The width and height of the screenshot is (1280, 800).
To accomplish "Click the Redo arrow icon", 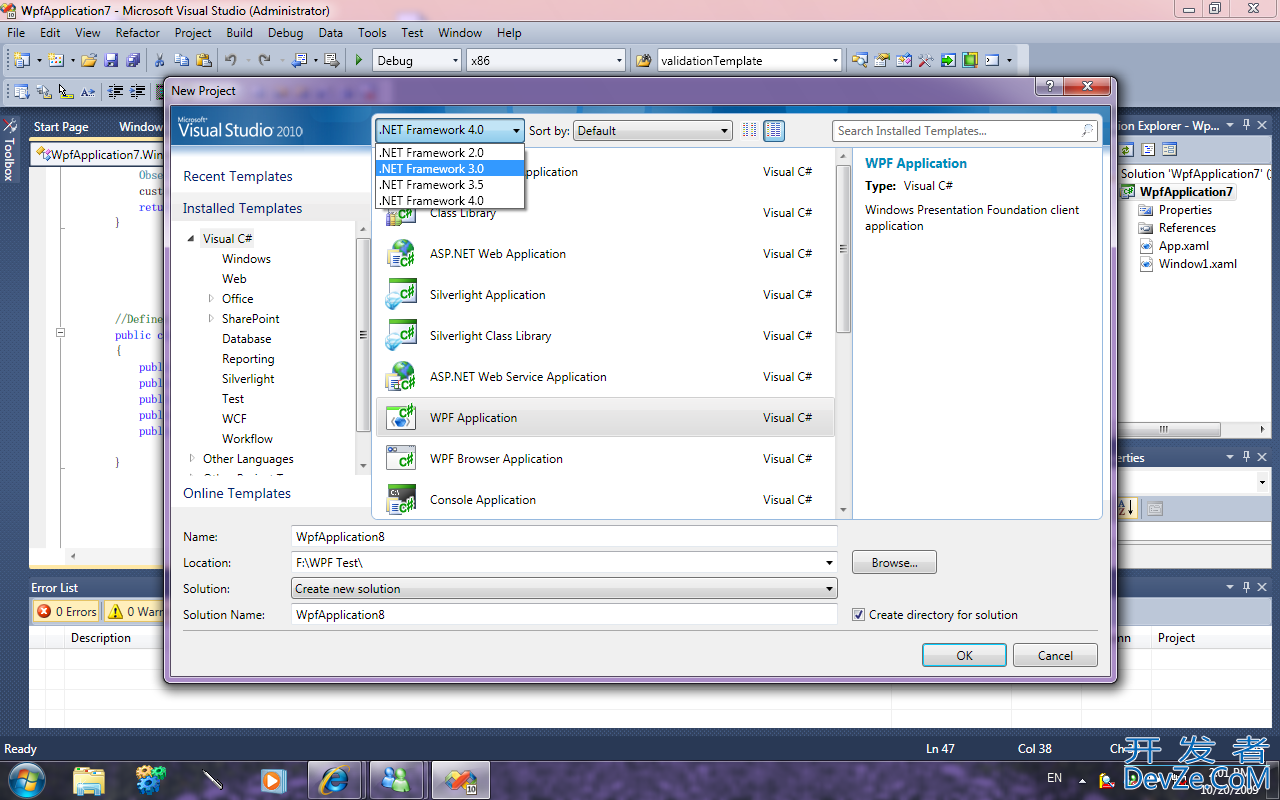I will tap(264, 60).
